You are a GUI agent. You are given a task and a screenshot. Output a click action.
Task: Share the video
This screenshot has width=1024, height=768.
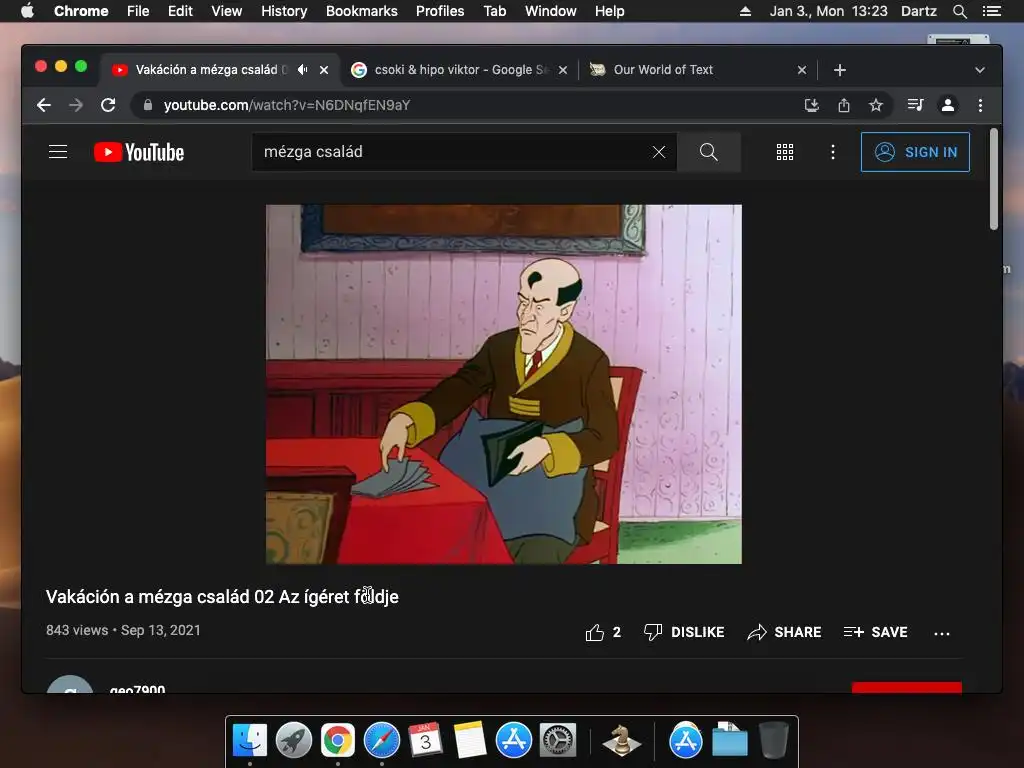[784, 632]
